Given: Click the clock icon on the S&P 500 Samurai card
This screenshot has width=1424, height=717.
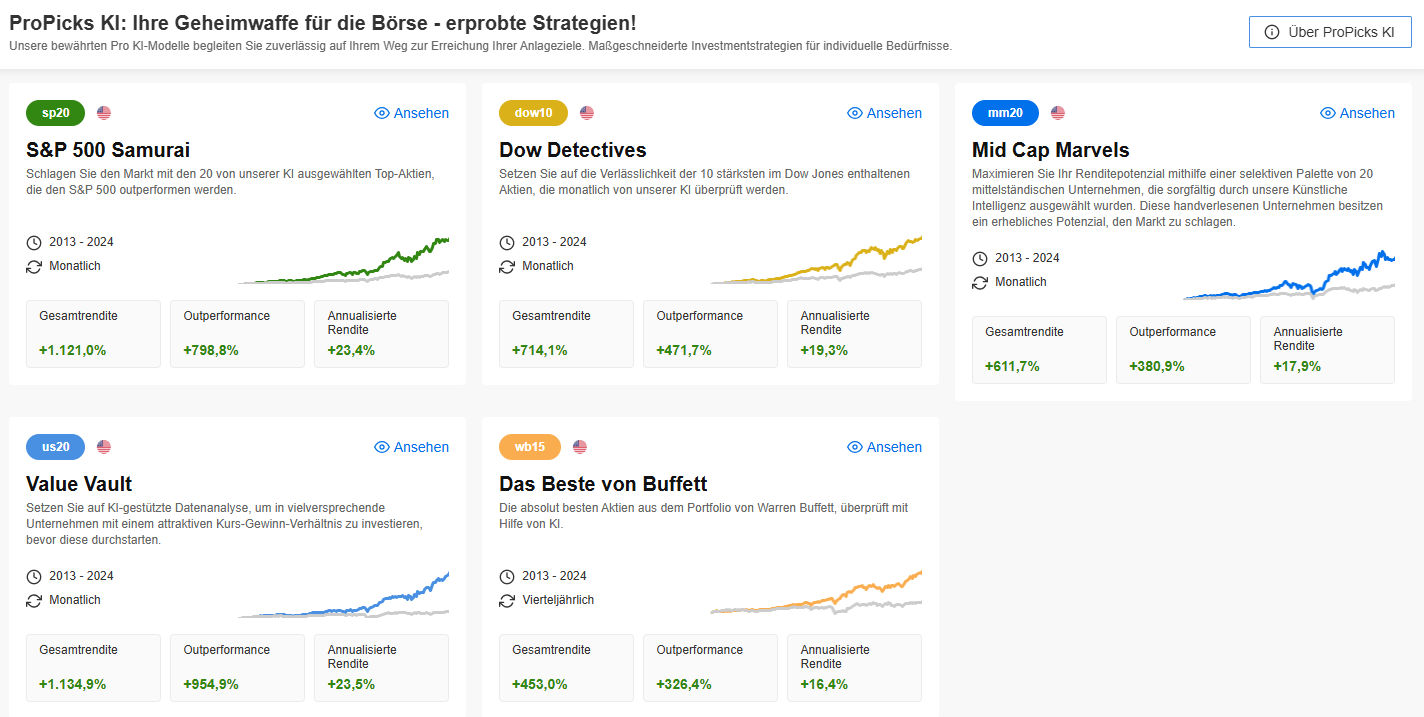Looking at the screenshot, I should [x=33, y=242].
